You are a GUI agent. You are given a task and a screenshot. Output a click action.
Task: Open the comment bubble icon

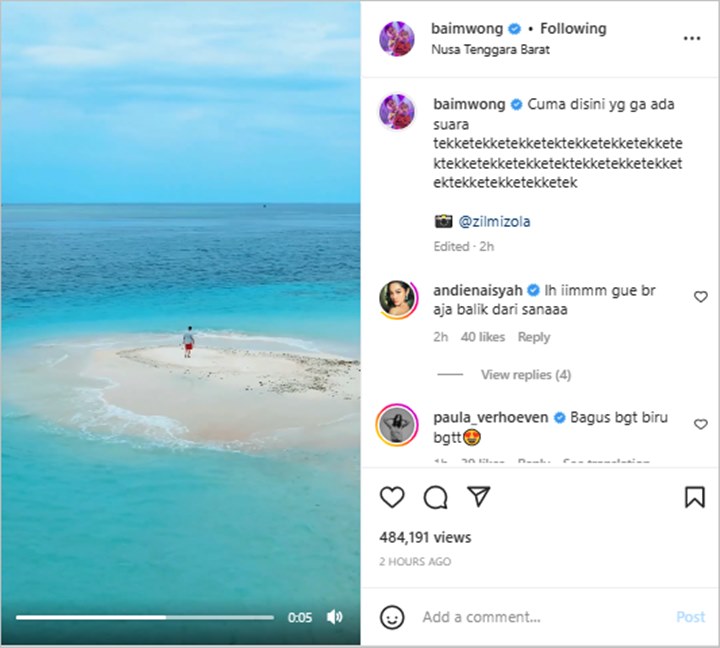(x=435, y=497)
